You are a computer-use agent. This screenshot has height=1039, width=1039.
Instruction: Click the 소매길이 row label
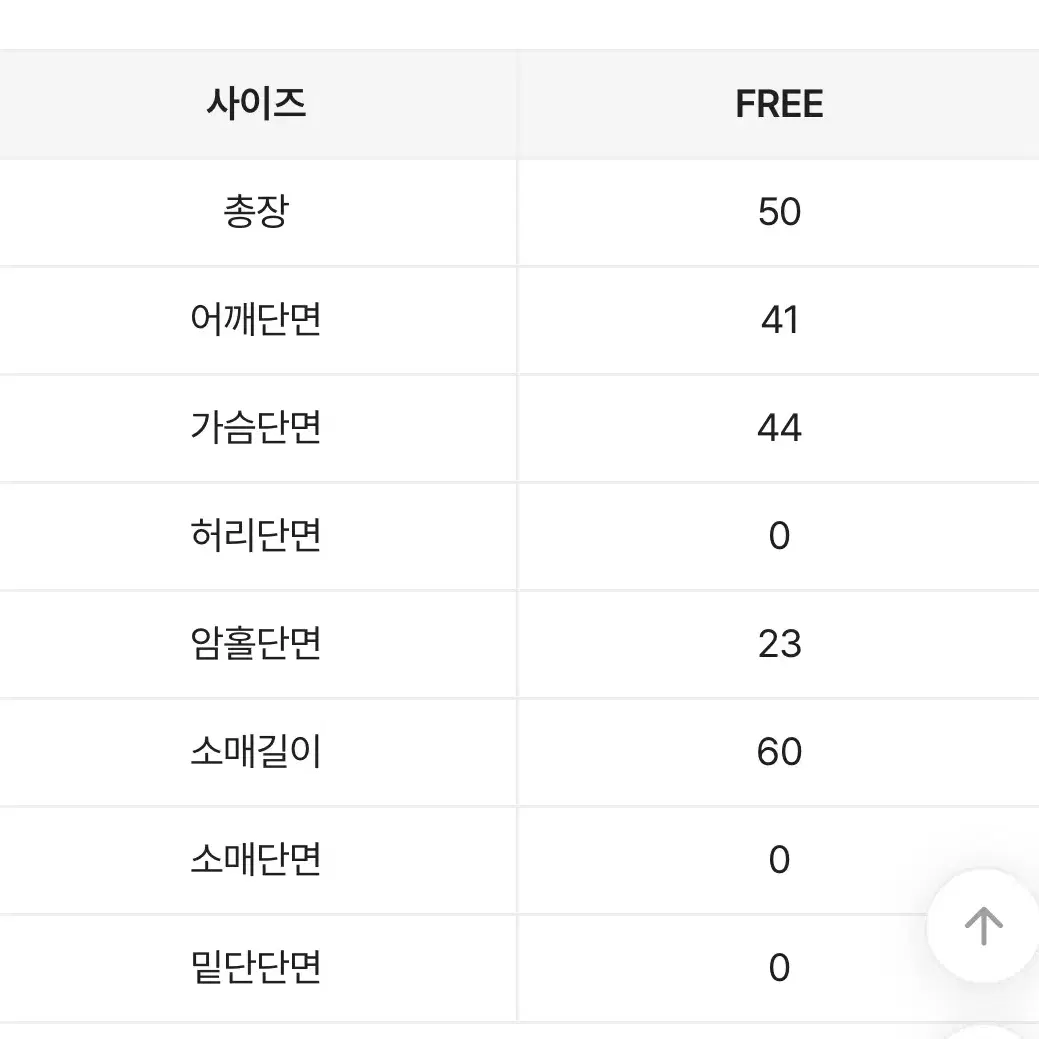tap(256, 751)
